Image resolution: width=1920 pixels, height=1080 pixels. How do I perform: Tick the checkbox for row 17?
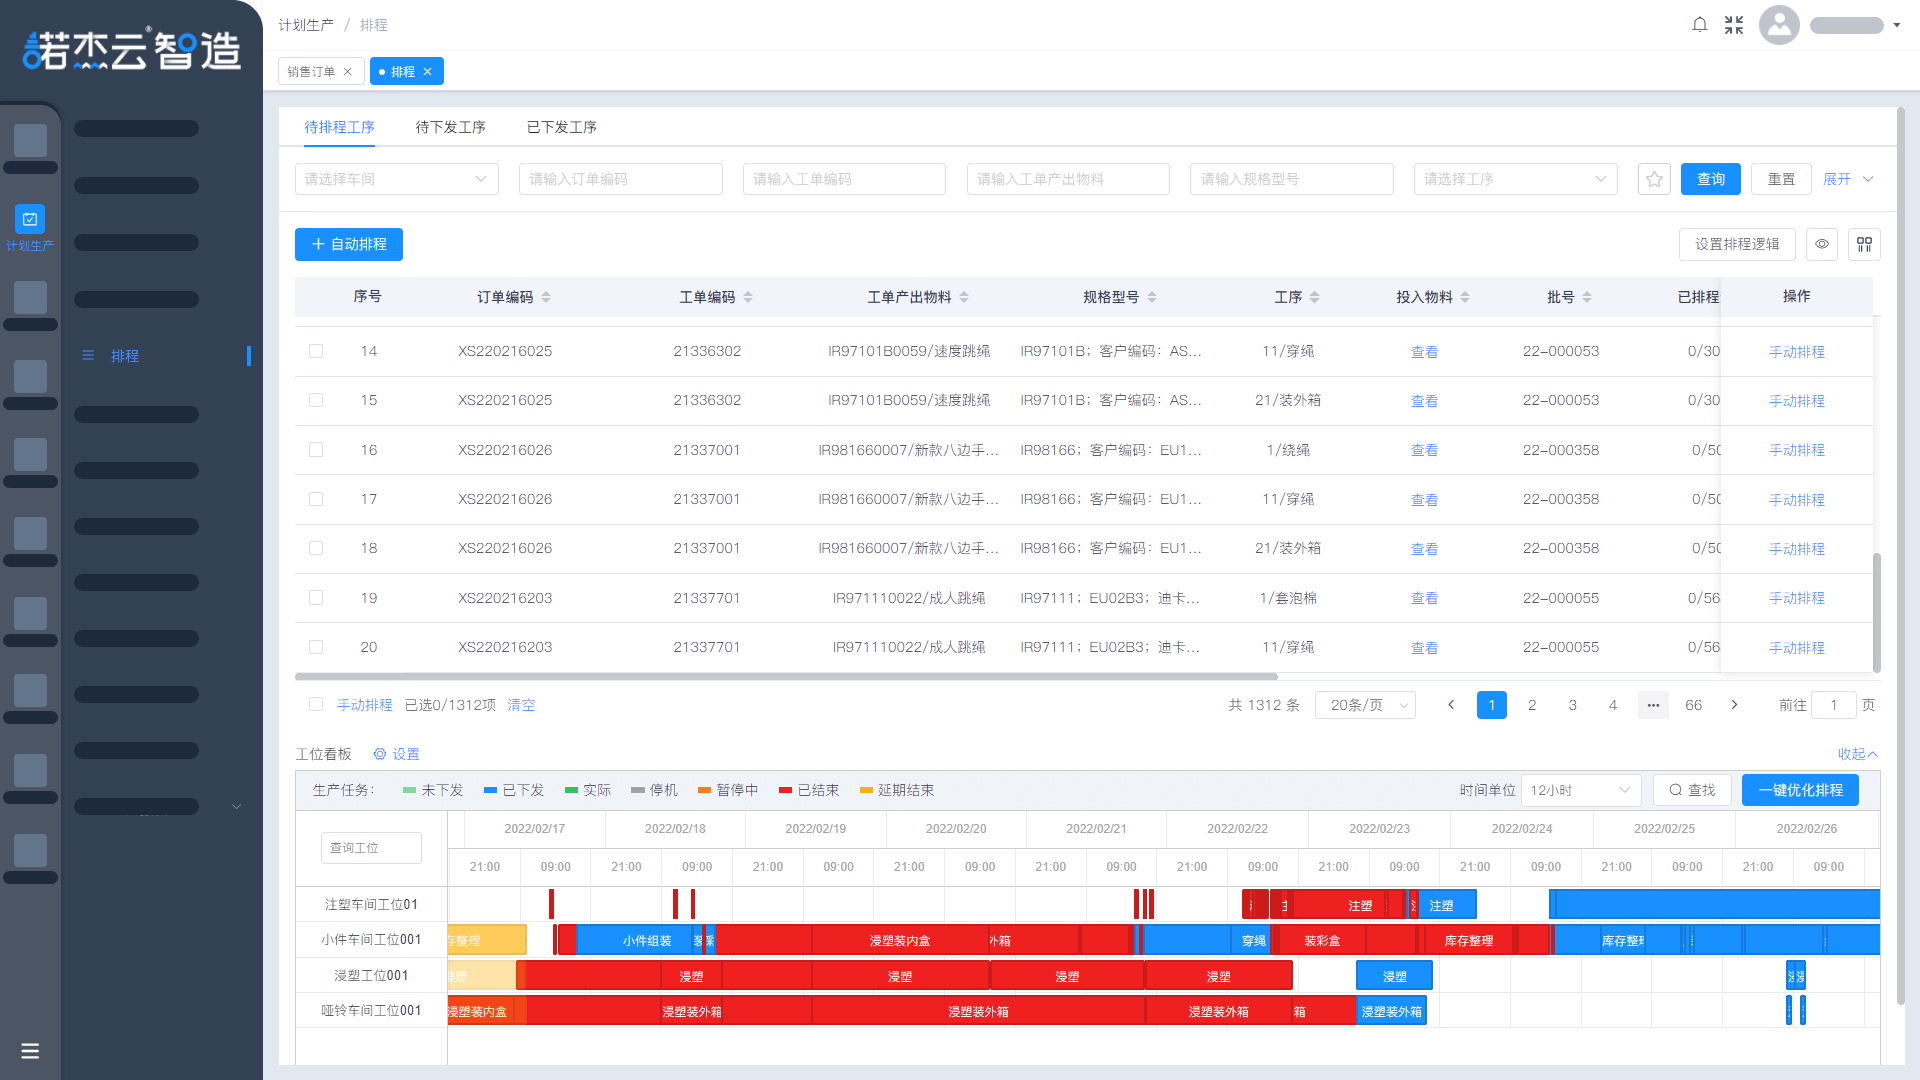316,499
